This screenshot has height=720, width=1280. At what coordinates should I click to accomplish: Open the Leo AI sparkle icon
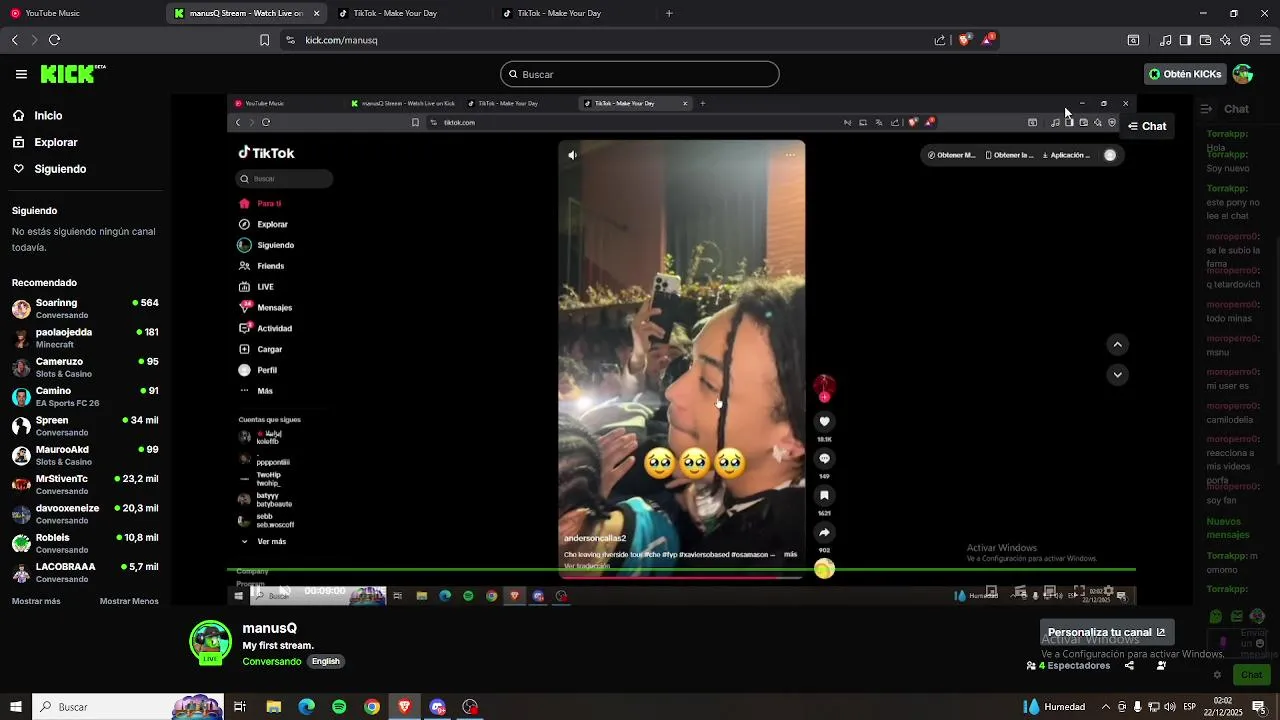(1225, 40)
